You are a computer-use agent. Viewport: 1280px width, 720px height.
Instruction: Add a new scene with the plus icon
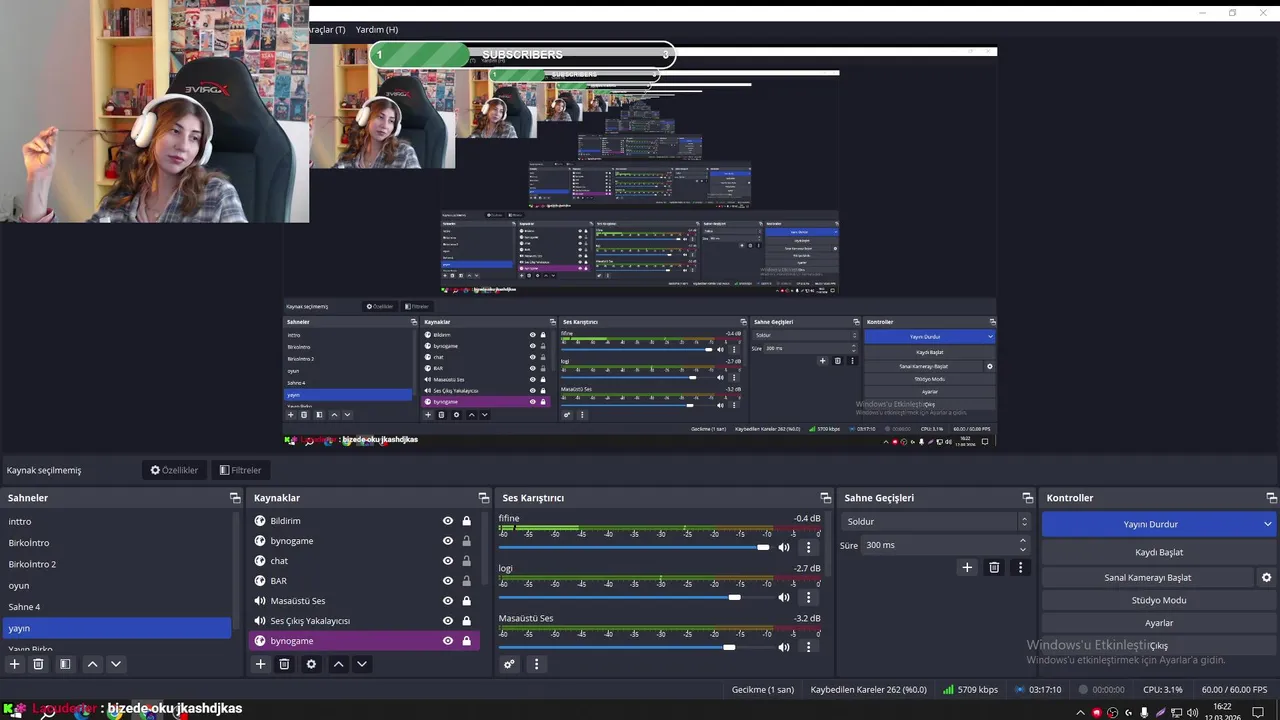coord(14,664)
